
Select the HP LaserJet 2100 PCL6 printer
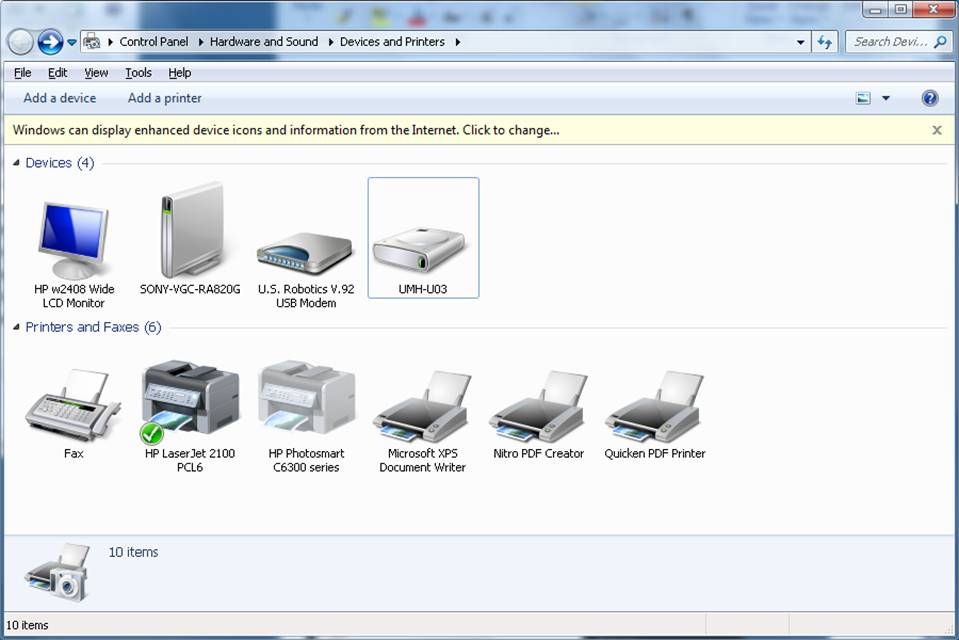(190, 402)
